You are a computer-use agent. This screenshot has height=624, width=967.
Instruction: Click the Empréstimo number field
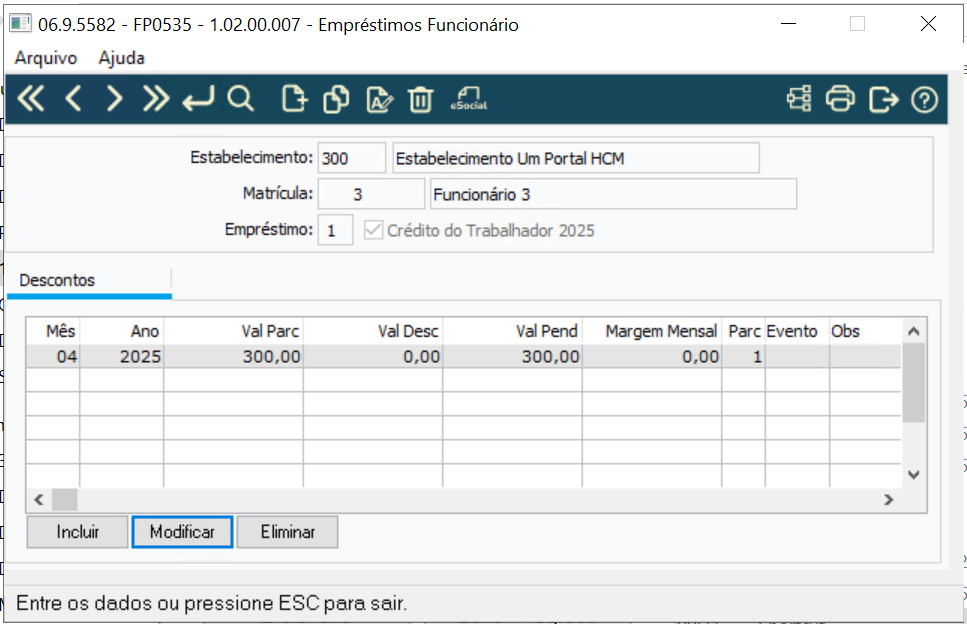(335, 230)
